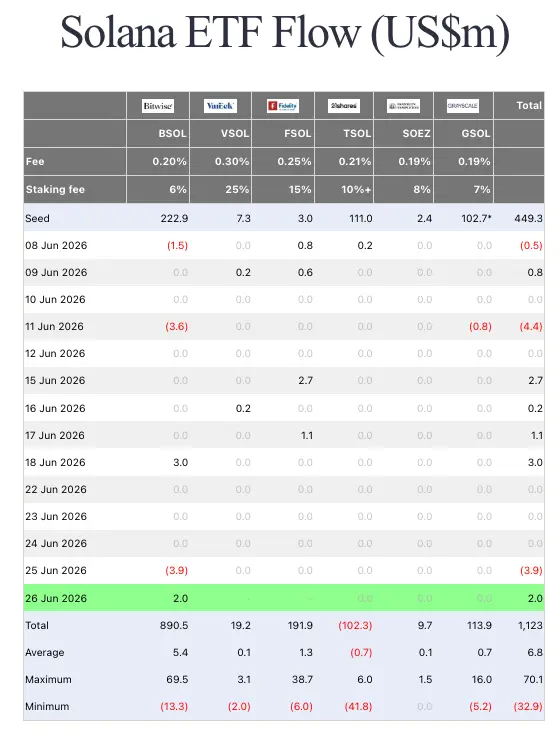Viewport: 559px width, 734px height.
Task: Click the highlighted '26 Jun 2026' date label
Action: pyautogui.click(x=56, y=598)
